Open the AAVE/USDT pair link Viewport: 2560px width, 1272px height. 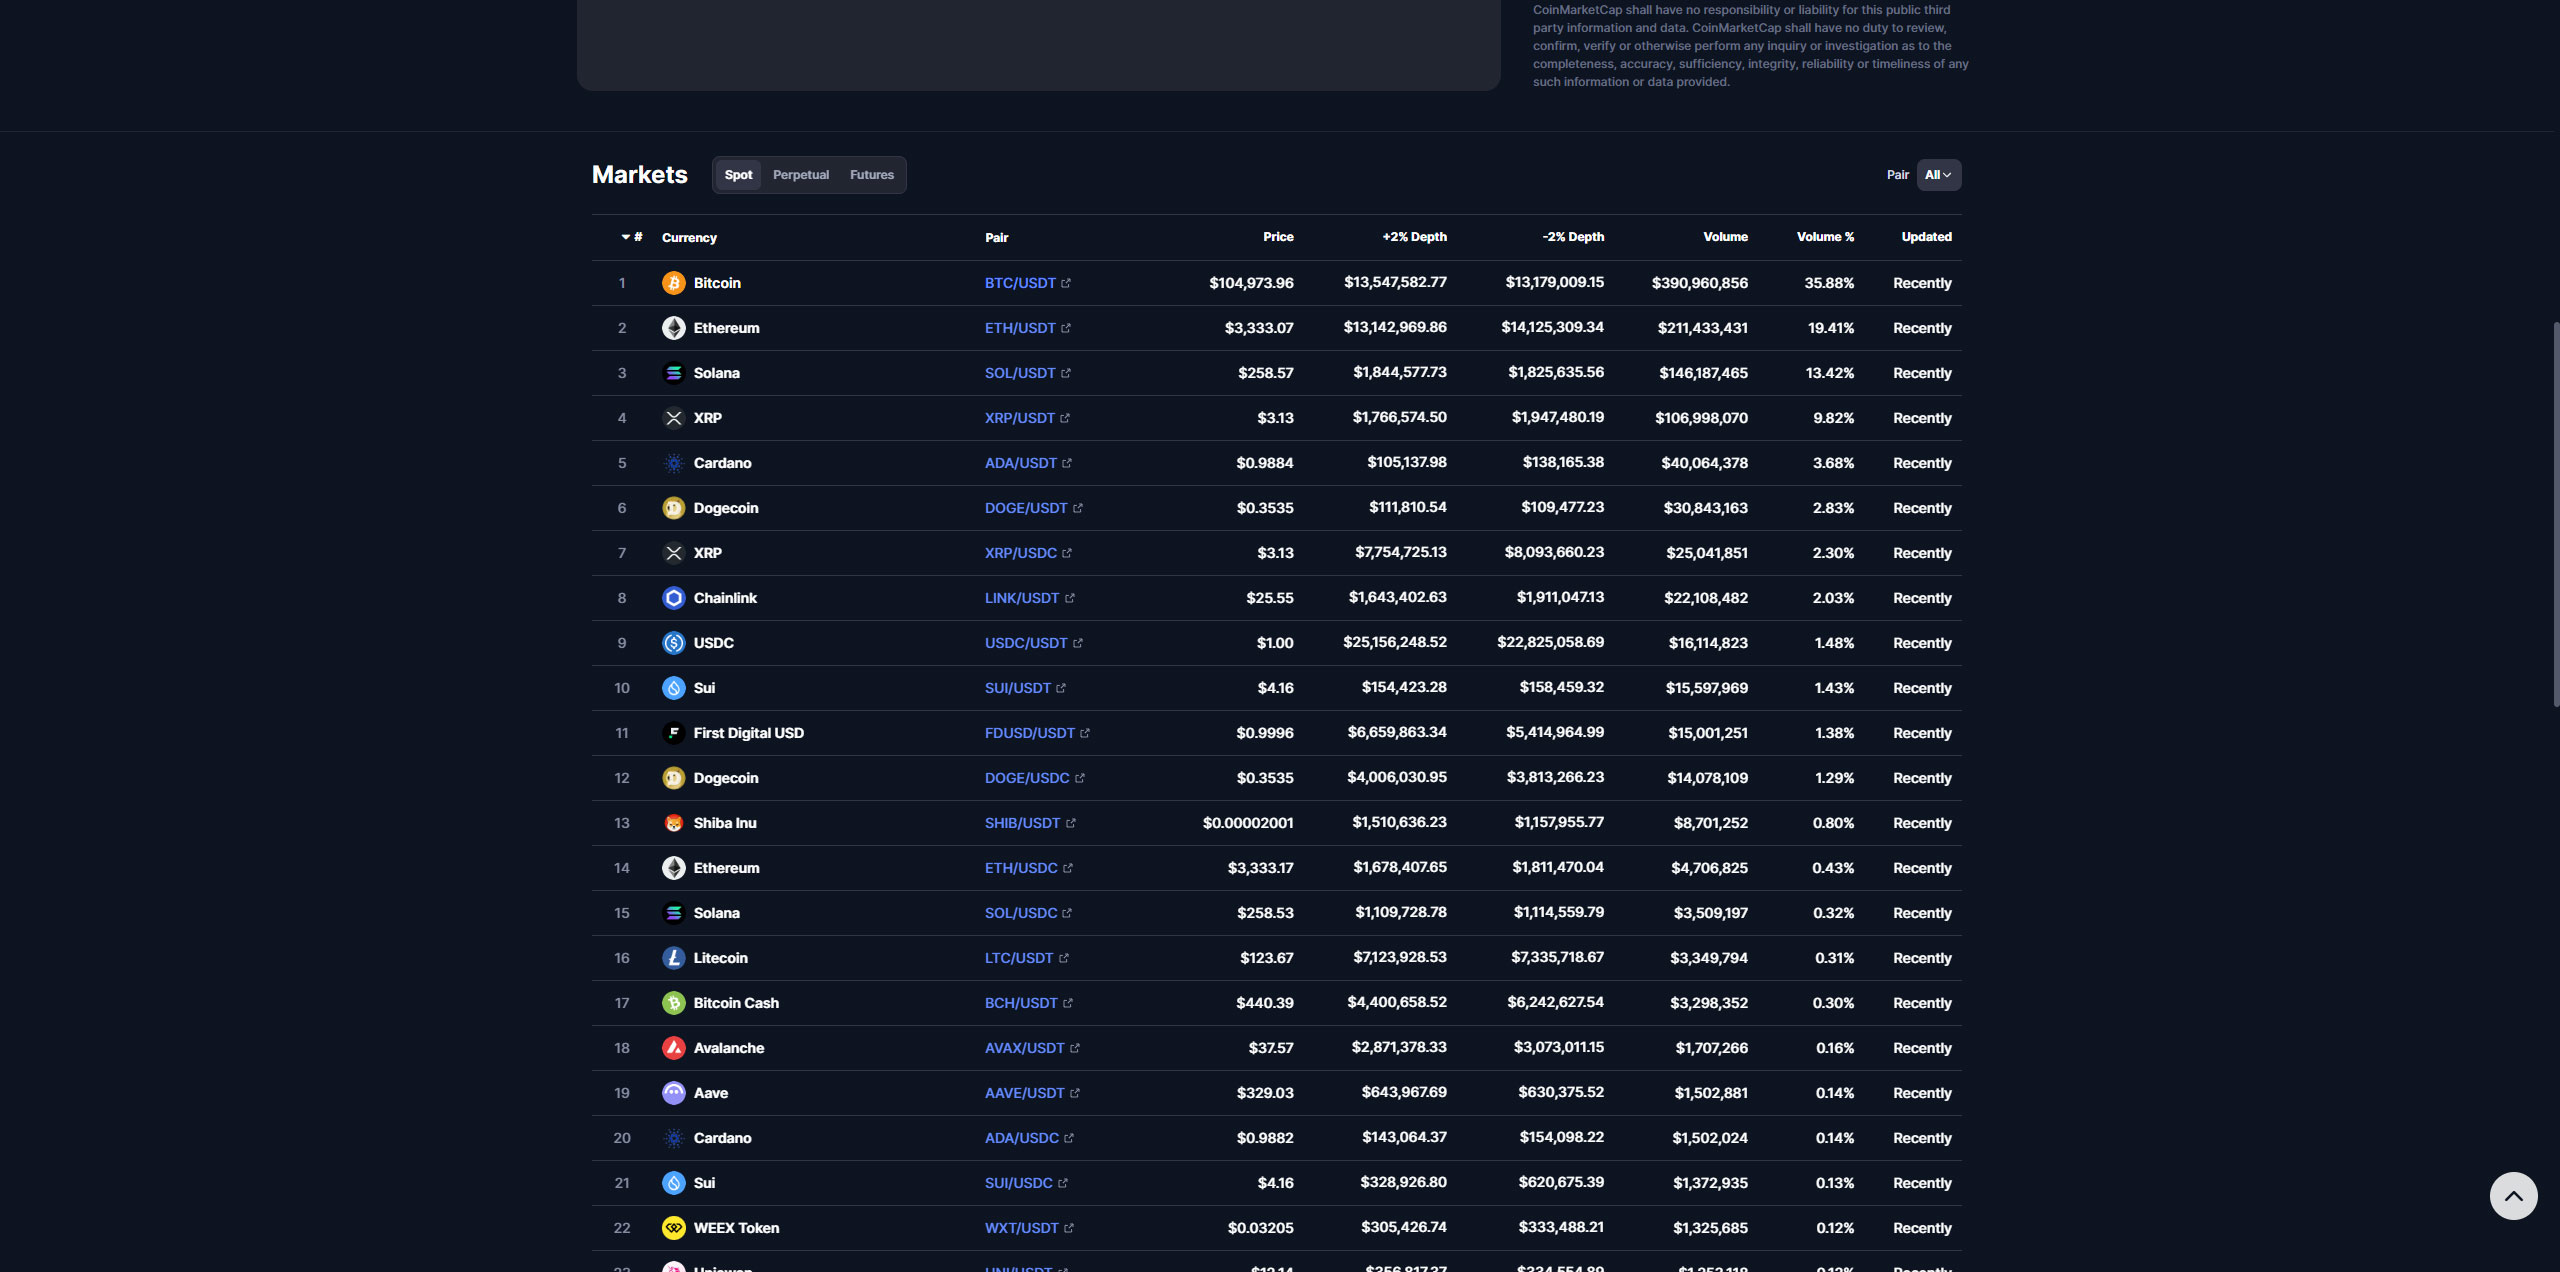coord(1025,1093)
